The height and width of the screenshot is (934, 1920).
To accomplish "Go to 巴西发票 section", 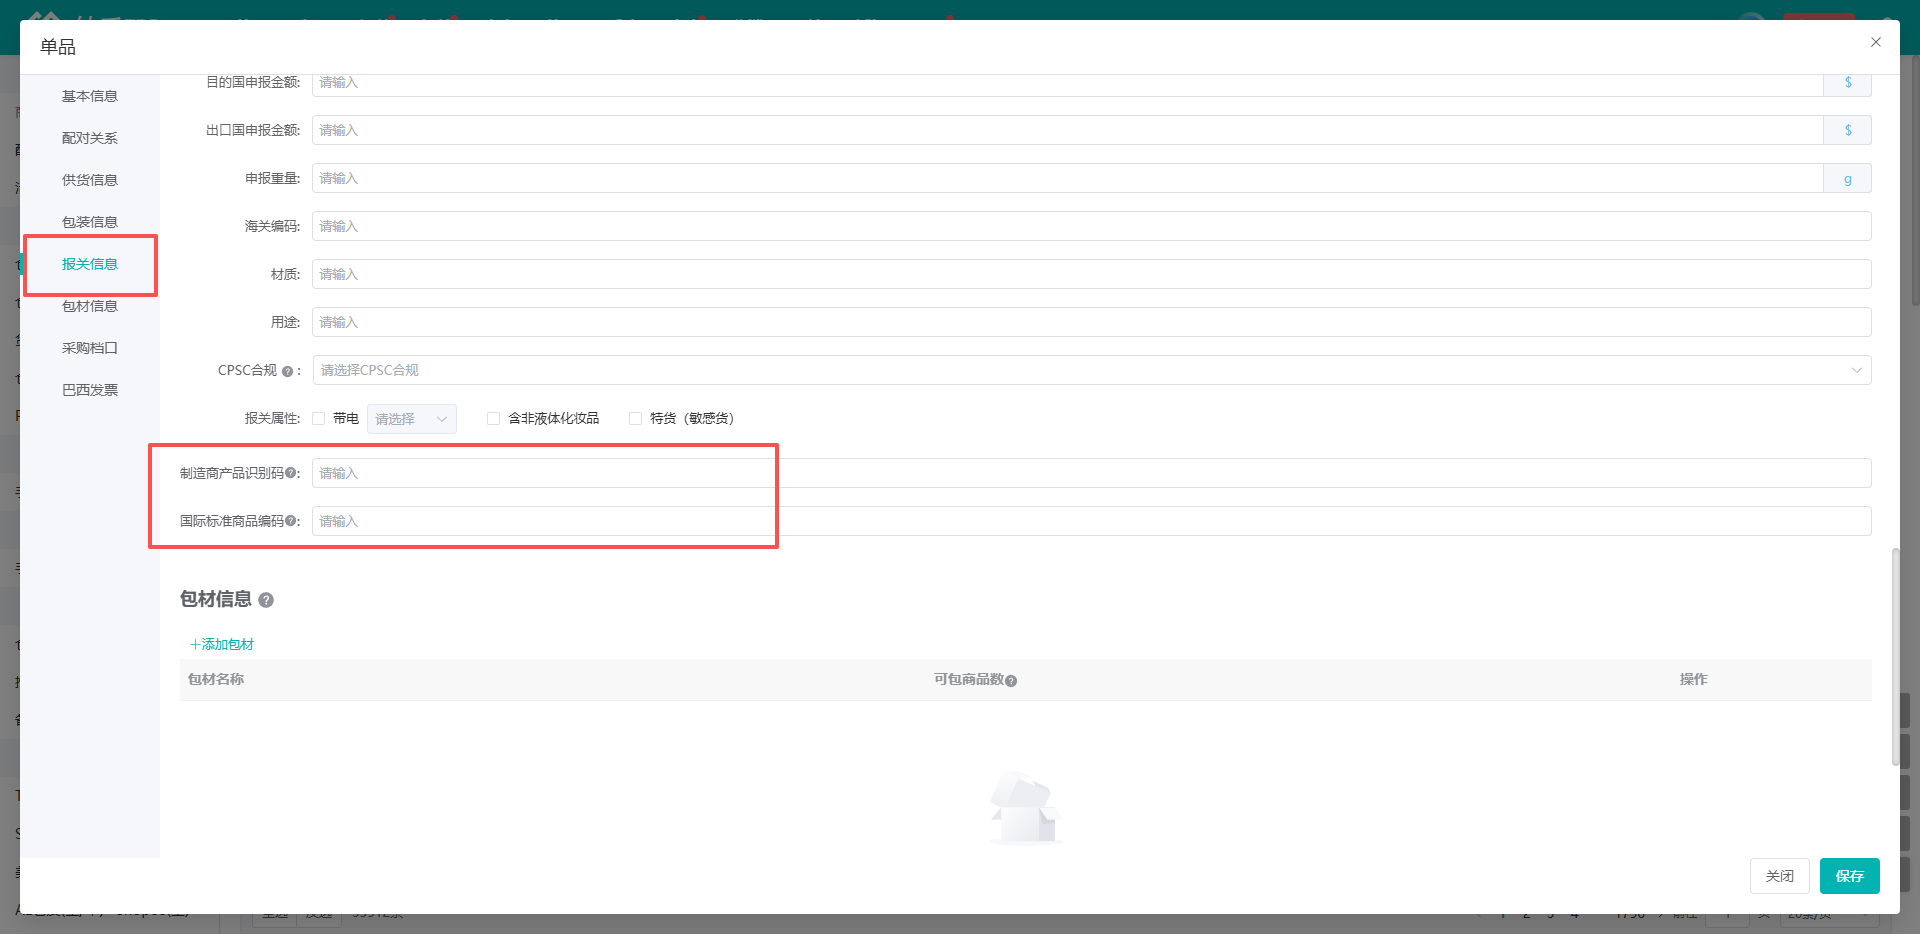I will point(90,390).
